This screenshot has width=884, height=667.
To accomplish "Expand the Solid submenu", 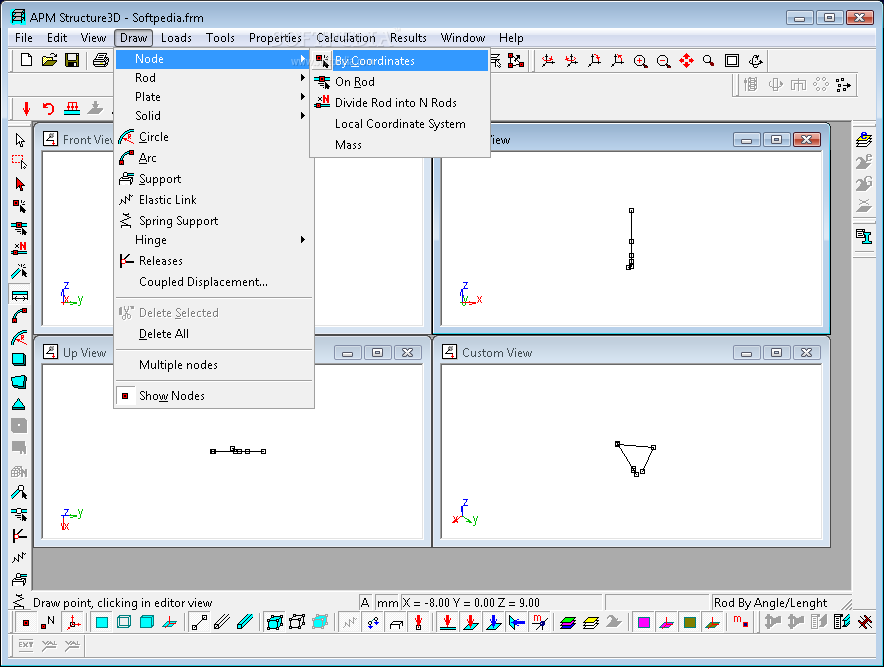I will coord(214,116).
